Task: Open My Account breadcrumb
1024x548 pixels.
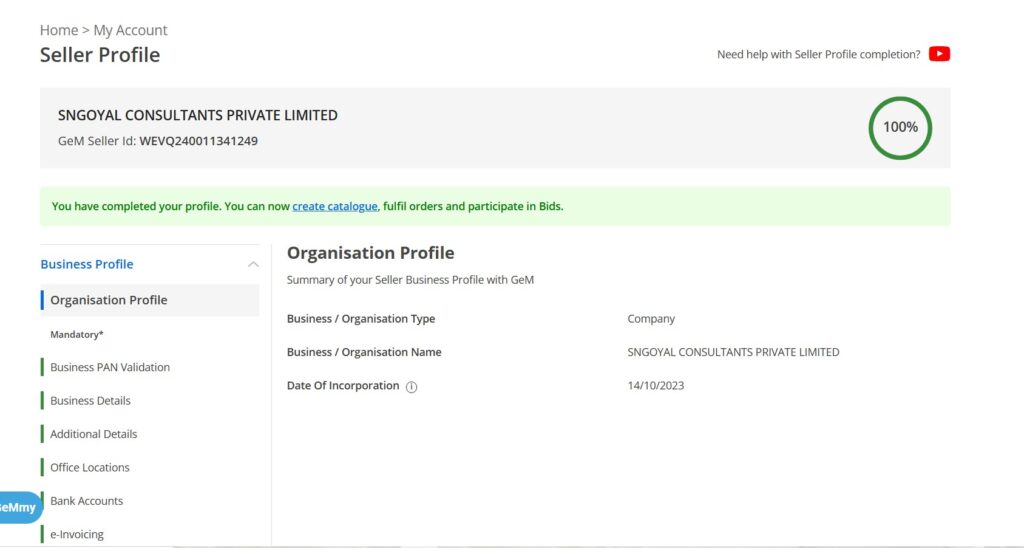Action: 130,30
